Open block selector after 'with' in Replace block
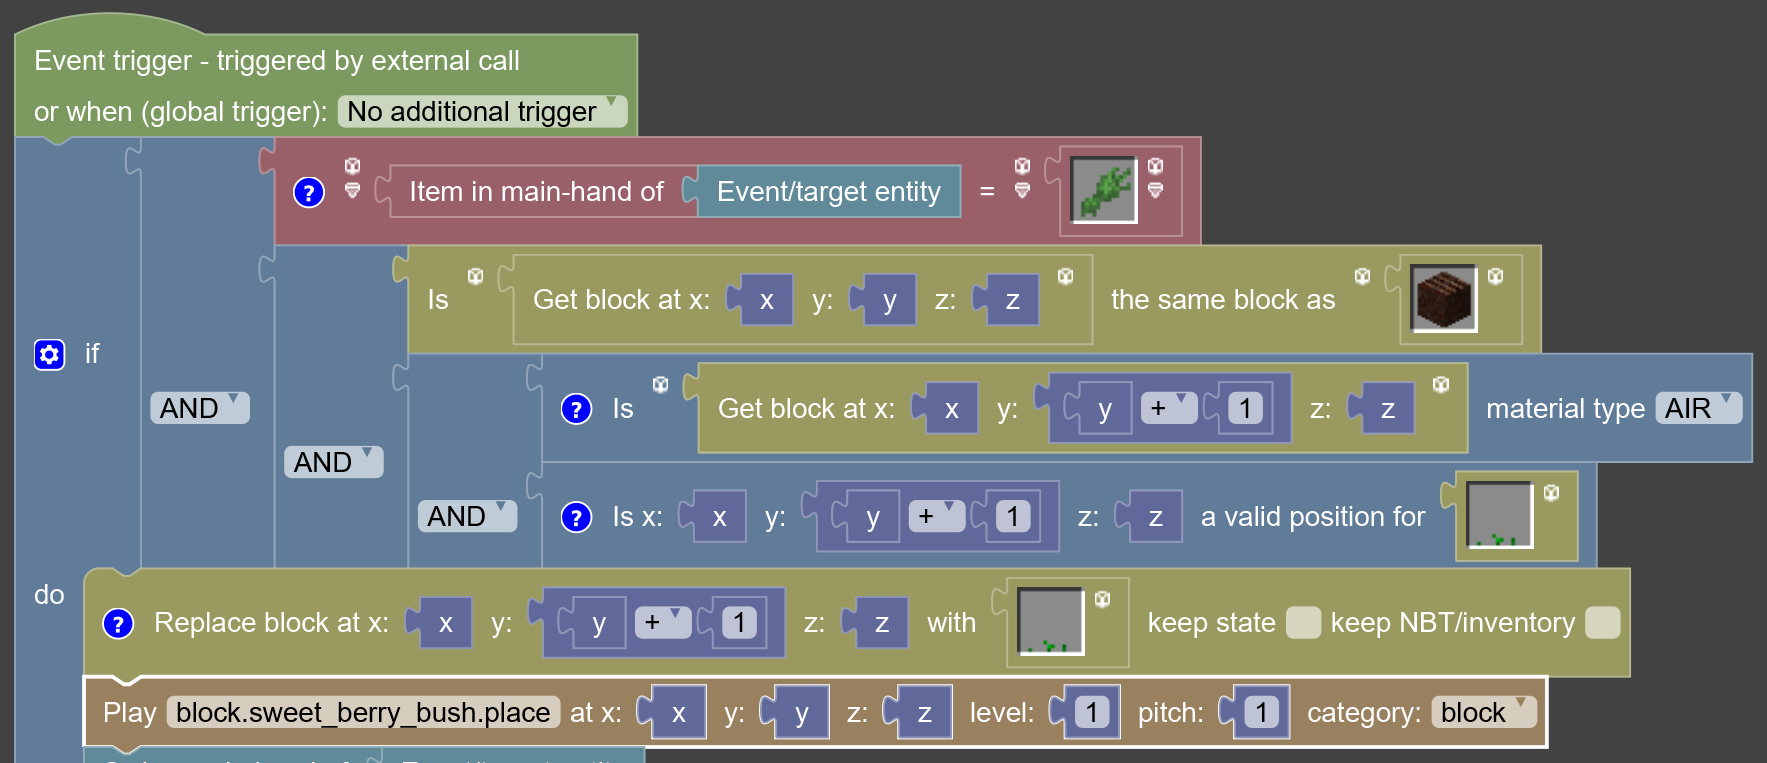Screen dimensions: 1767x763 (1050, 621)
